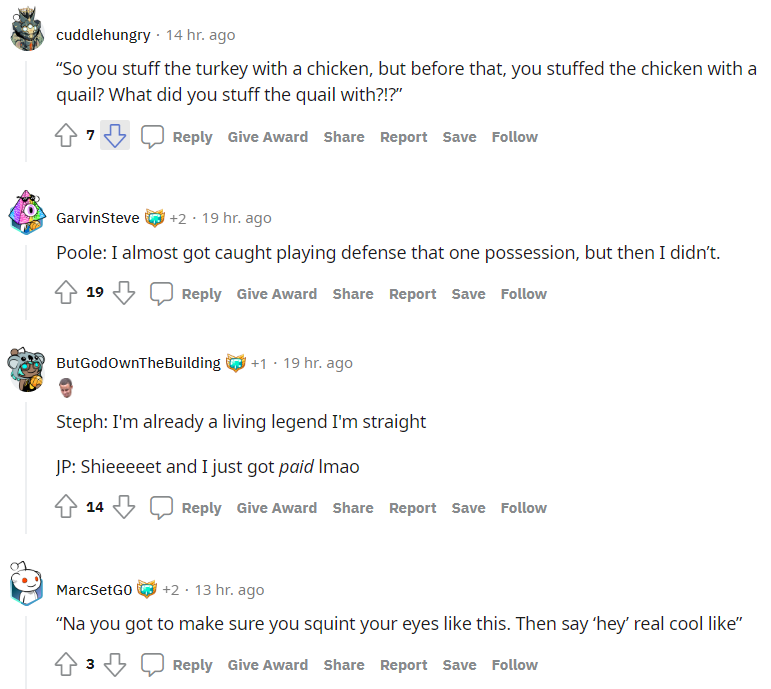The height and width of the screenshot is (689, 771).
Task: Downvote MarcSetGO's comment
Action: (x=115, y=665)
